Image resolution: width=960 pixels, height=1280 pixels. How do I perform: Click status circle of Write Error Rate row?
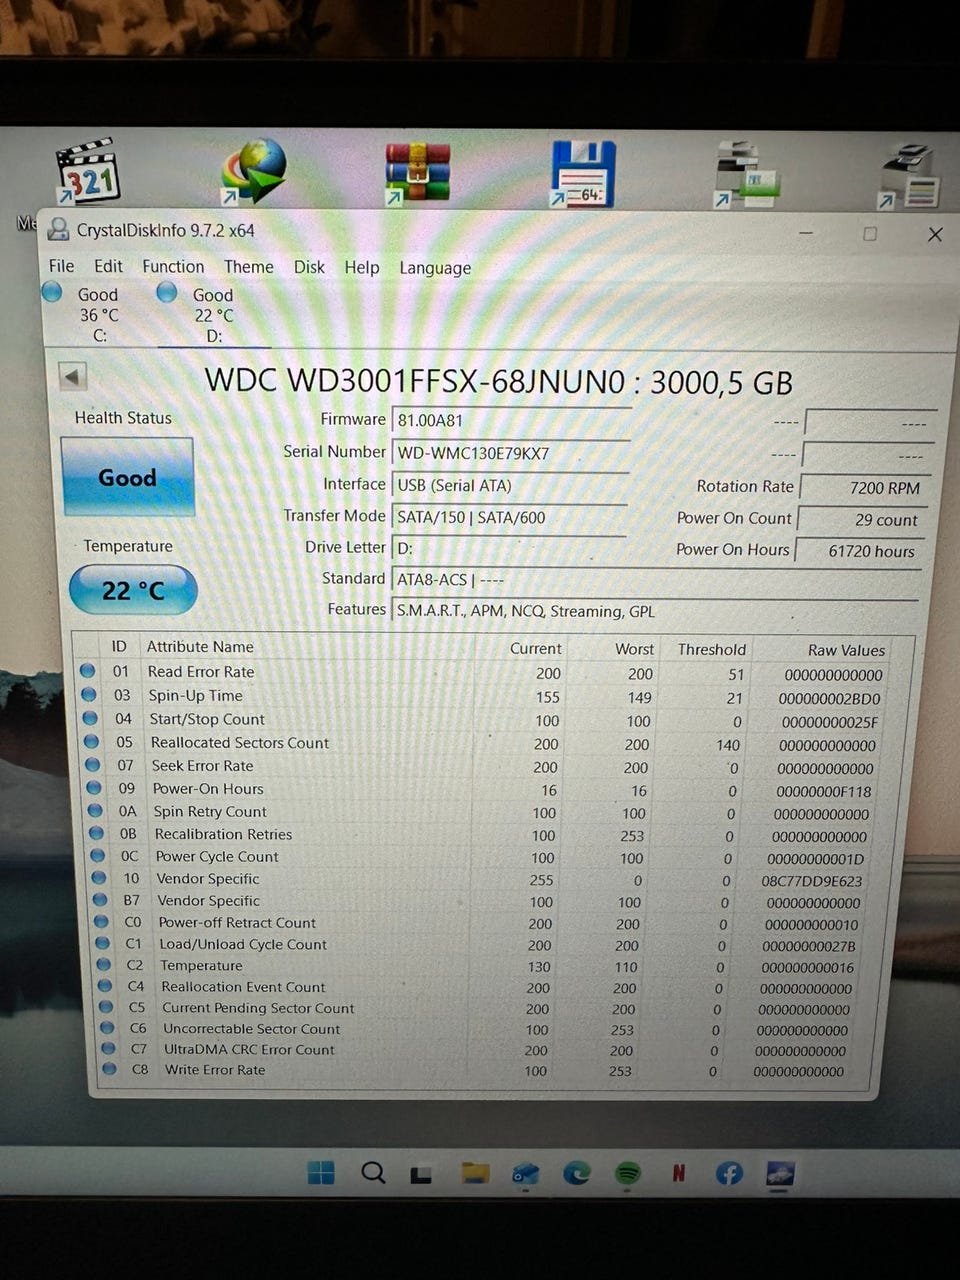click(110, 1068)
